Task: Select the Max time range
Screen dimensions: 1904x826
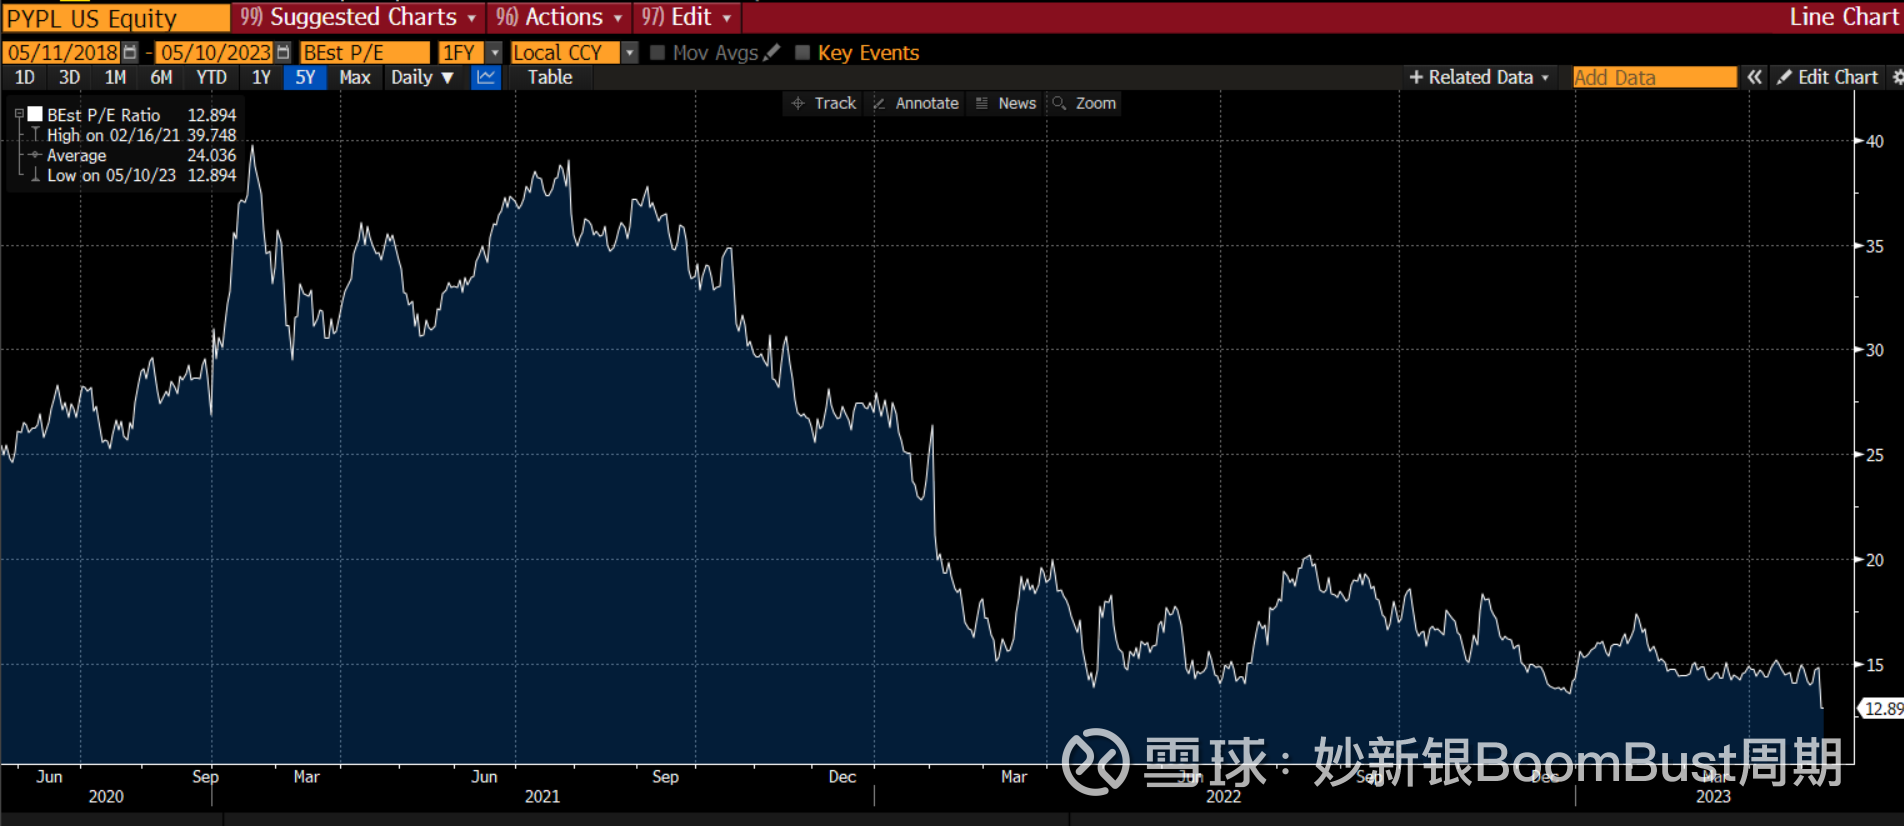Action: point(355,77)
